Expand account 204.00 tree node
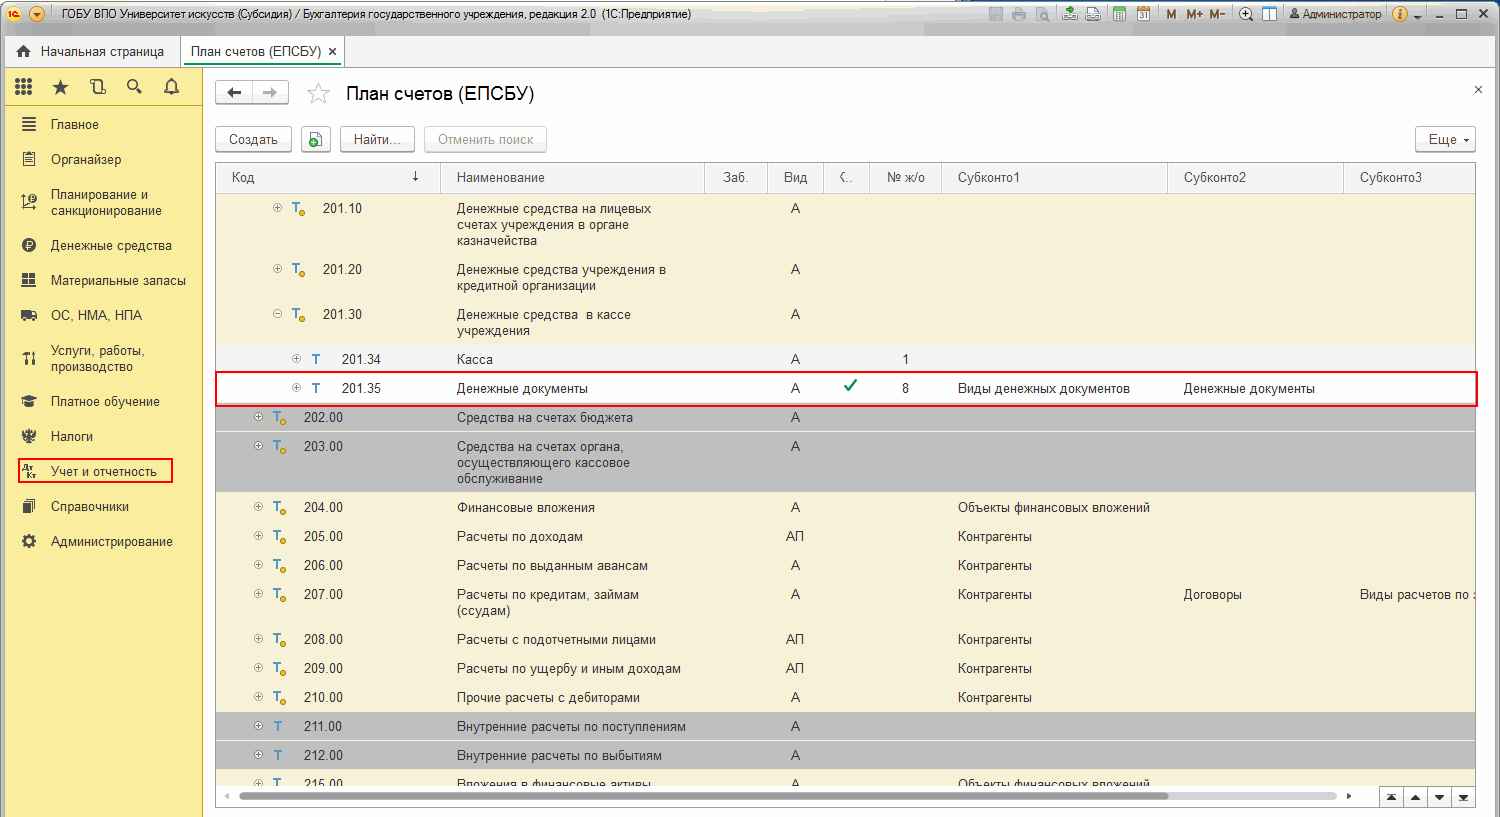The image size is (1500, 817). tap(259, 507)
